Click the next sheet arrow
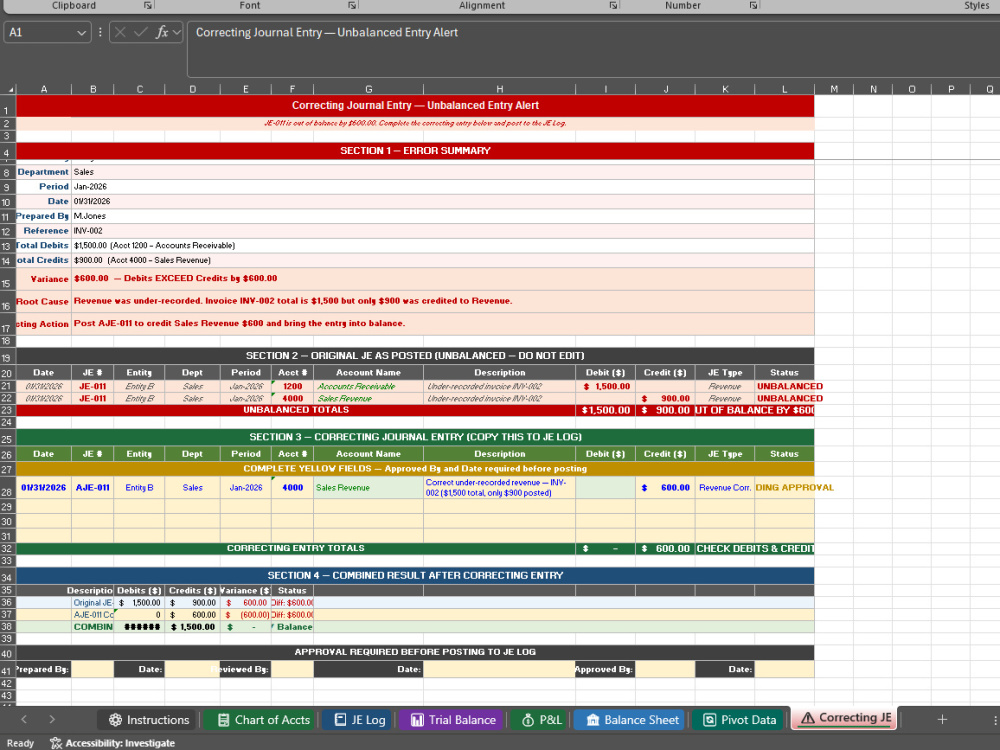This screenshot has height=750, width=1000. point(52,719)
